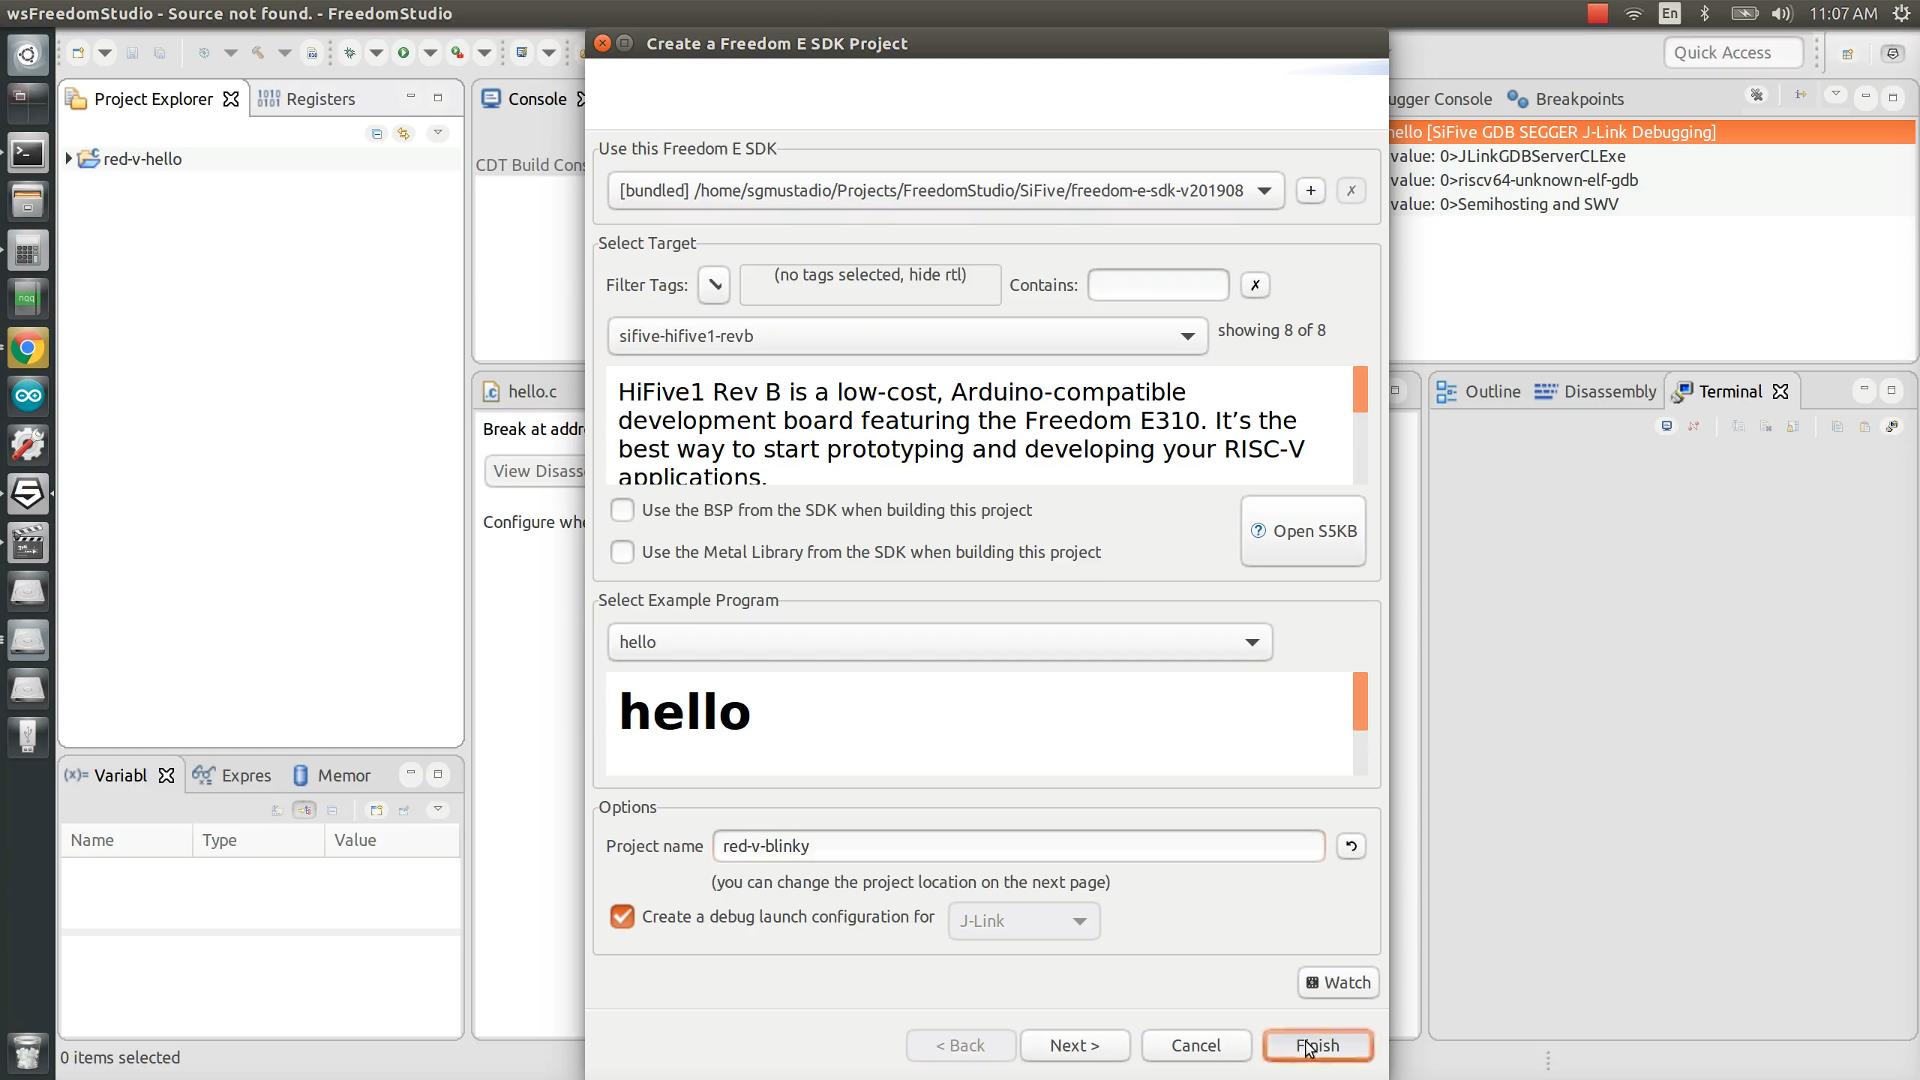The width and height of the screenshot is (1920, 1080).
Task: Expand the red-v-hello project tree
Action: coord(69,159)
